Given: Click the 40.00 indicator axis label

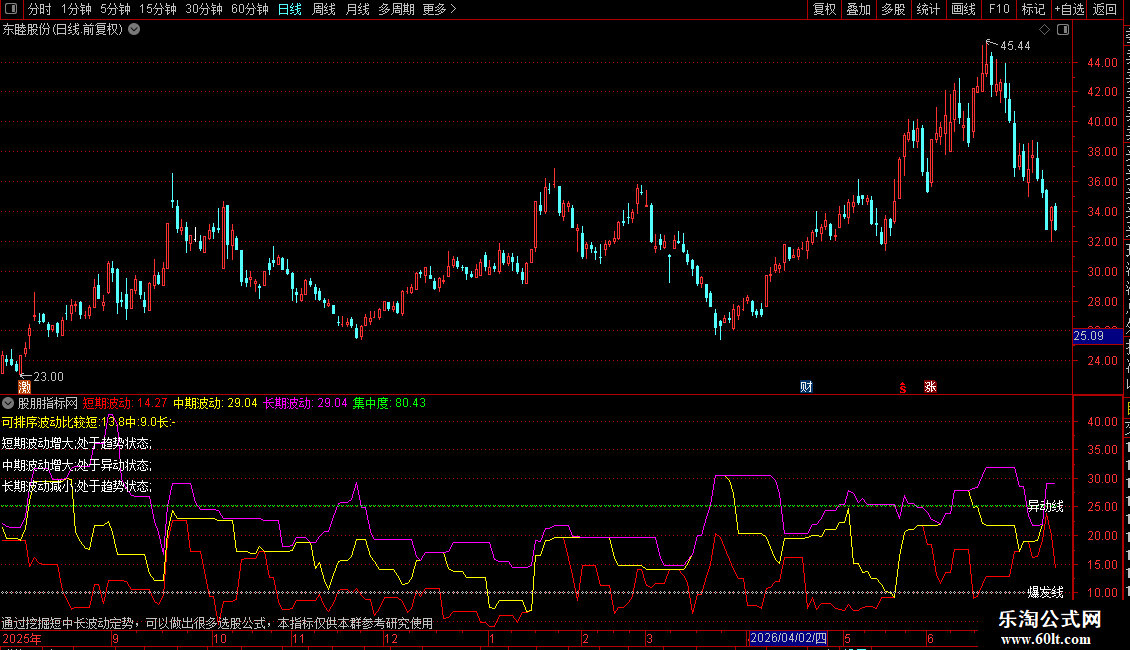Looking at the screenshot, I should [1103, 422].
